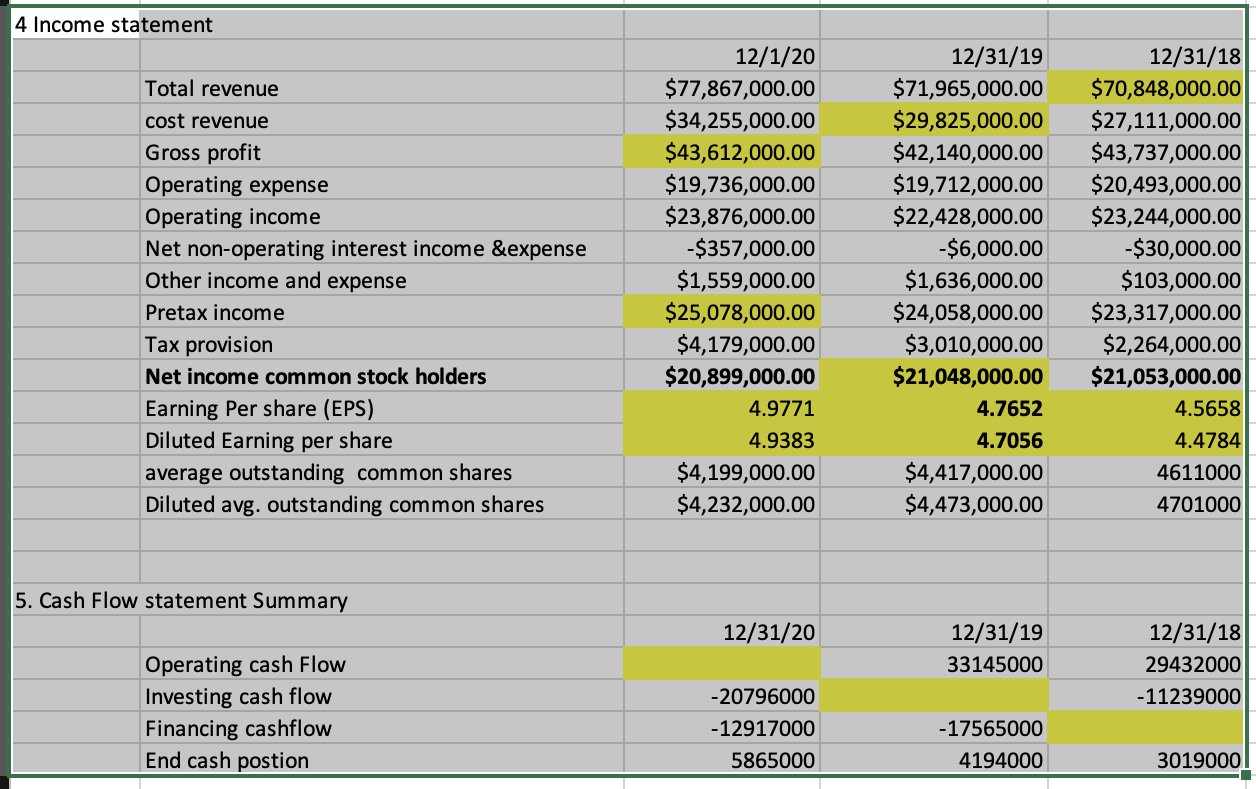
Task: Click the Tax provision value $4,179,000.00
Action: click(x=720, y=344)
